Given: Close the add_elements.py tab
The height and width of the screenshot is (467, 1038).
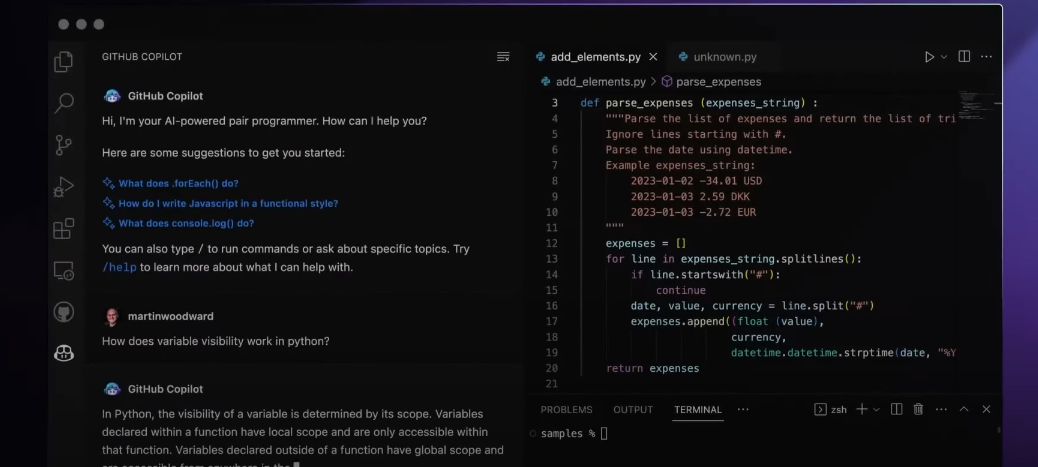Looking at the screenshot, I should click(x=653, y=57).
